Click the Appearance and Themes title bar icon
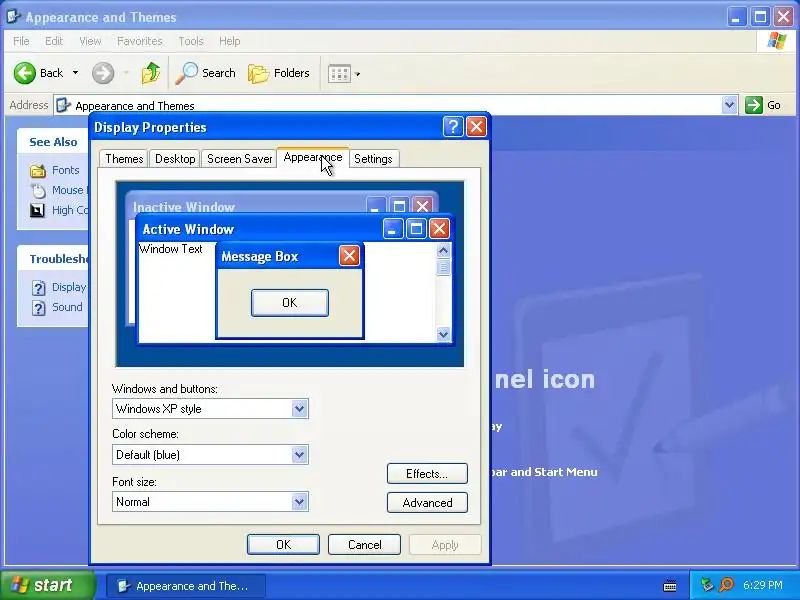Viewport: 800px width, 600px height. (13, 16)
